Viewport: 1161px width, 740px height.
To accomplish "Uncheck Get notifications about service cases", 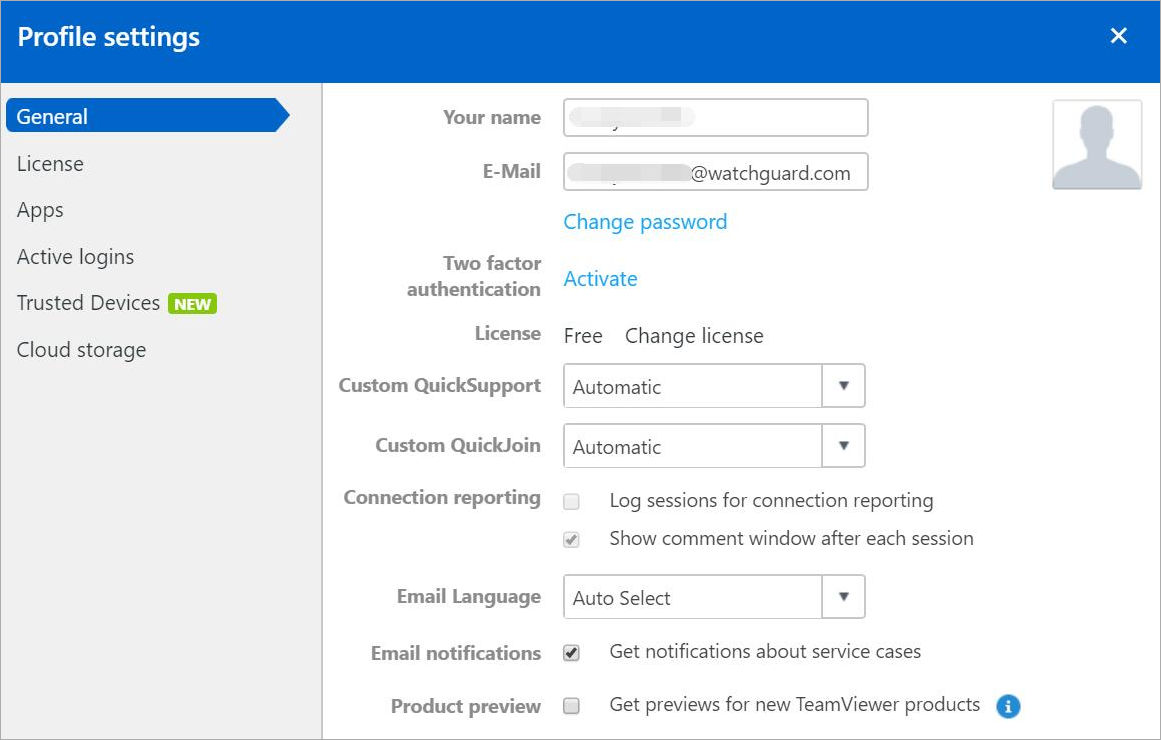I will pos(571,653).
